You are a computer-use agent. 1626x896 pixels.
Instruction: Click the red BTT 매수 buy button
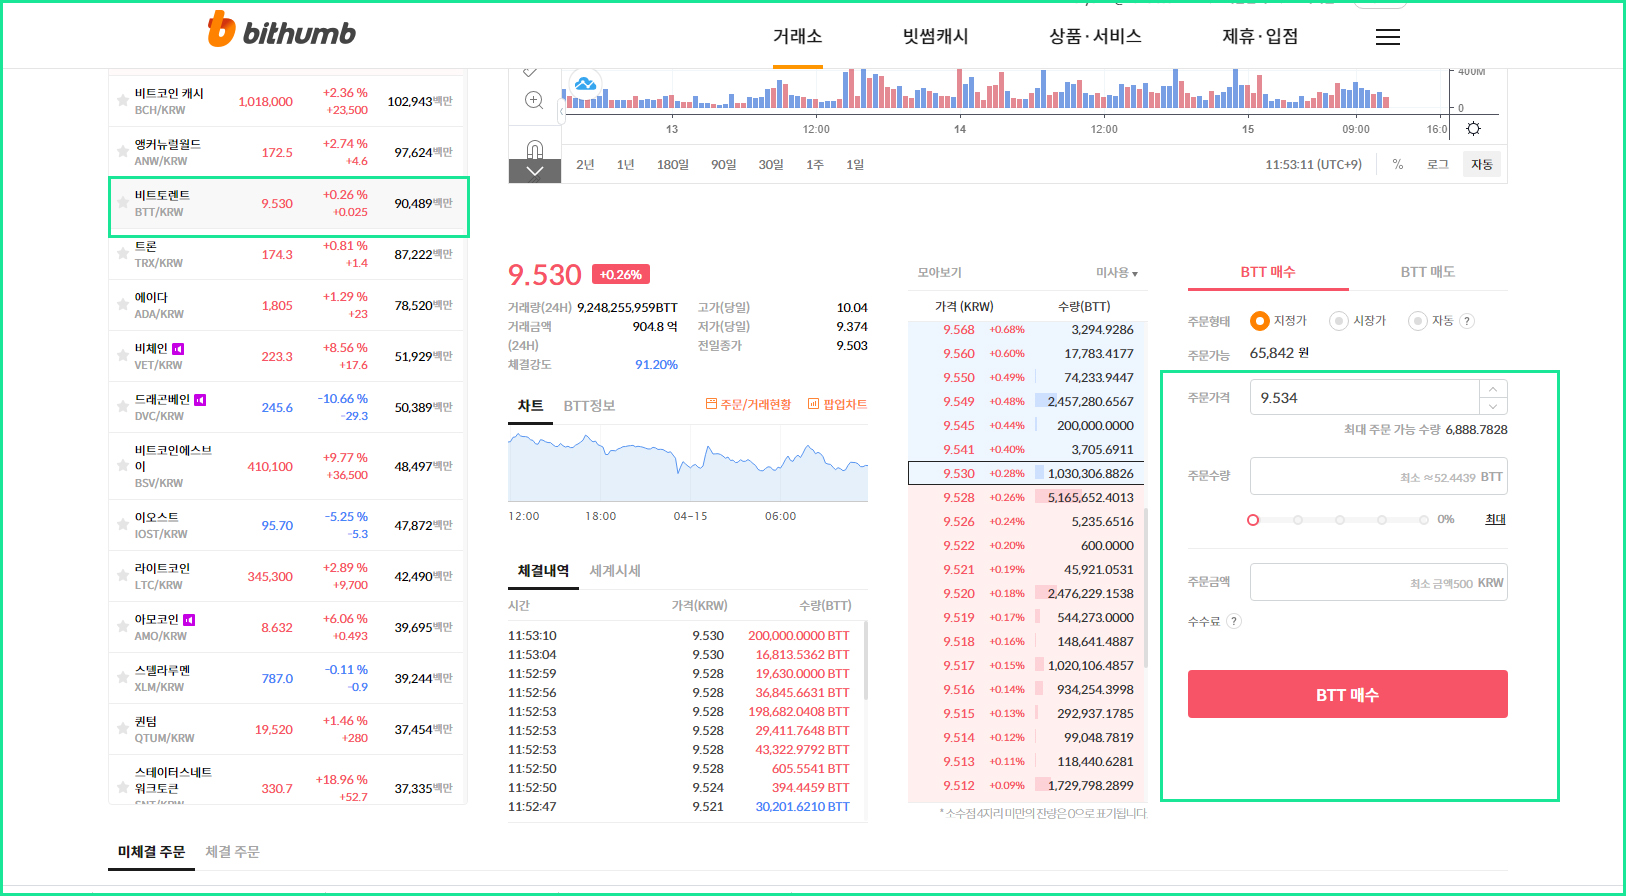tap(1347, 694)
